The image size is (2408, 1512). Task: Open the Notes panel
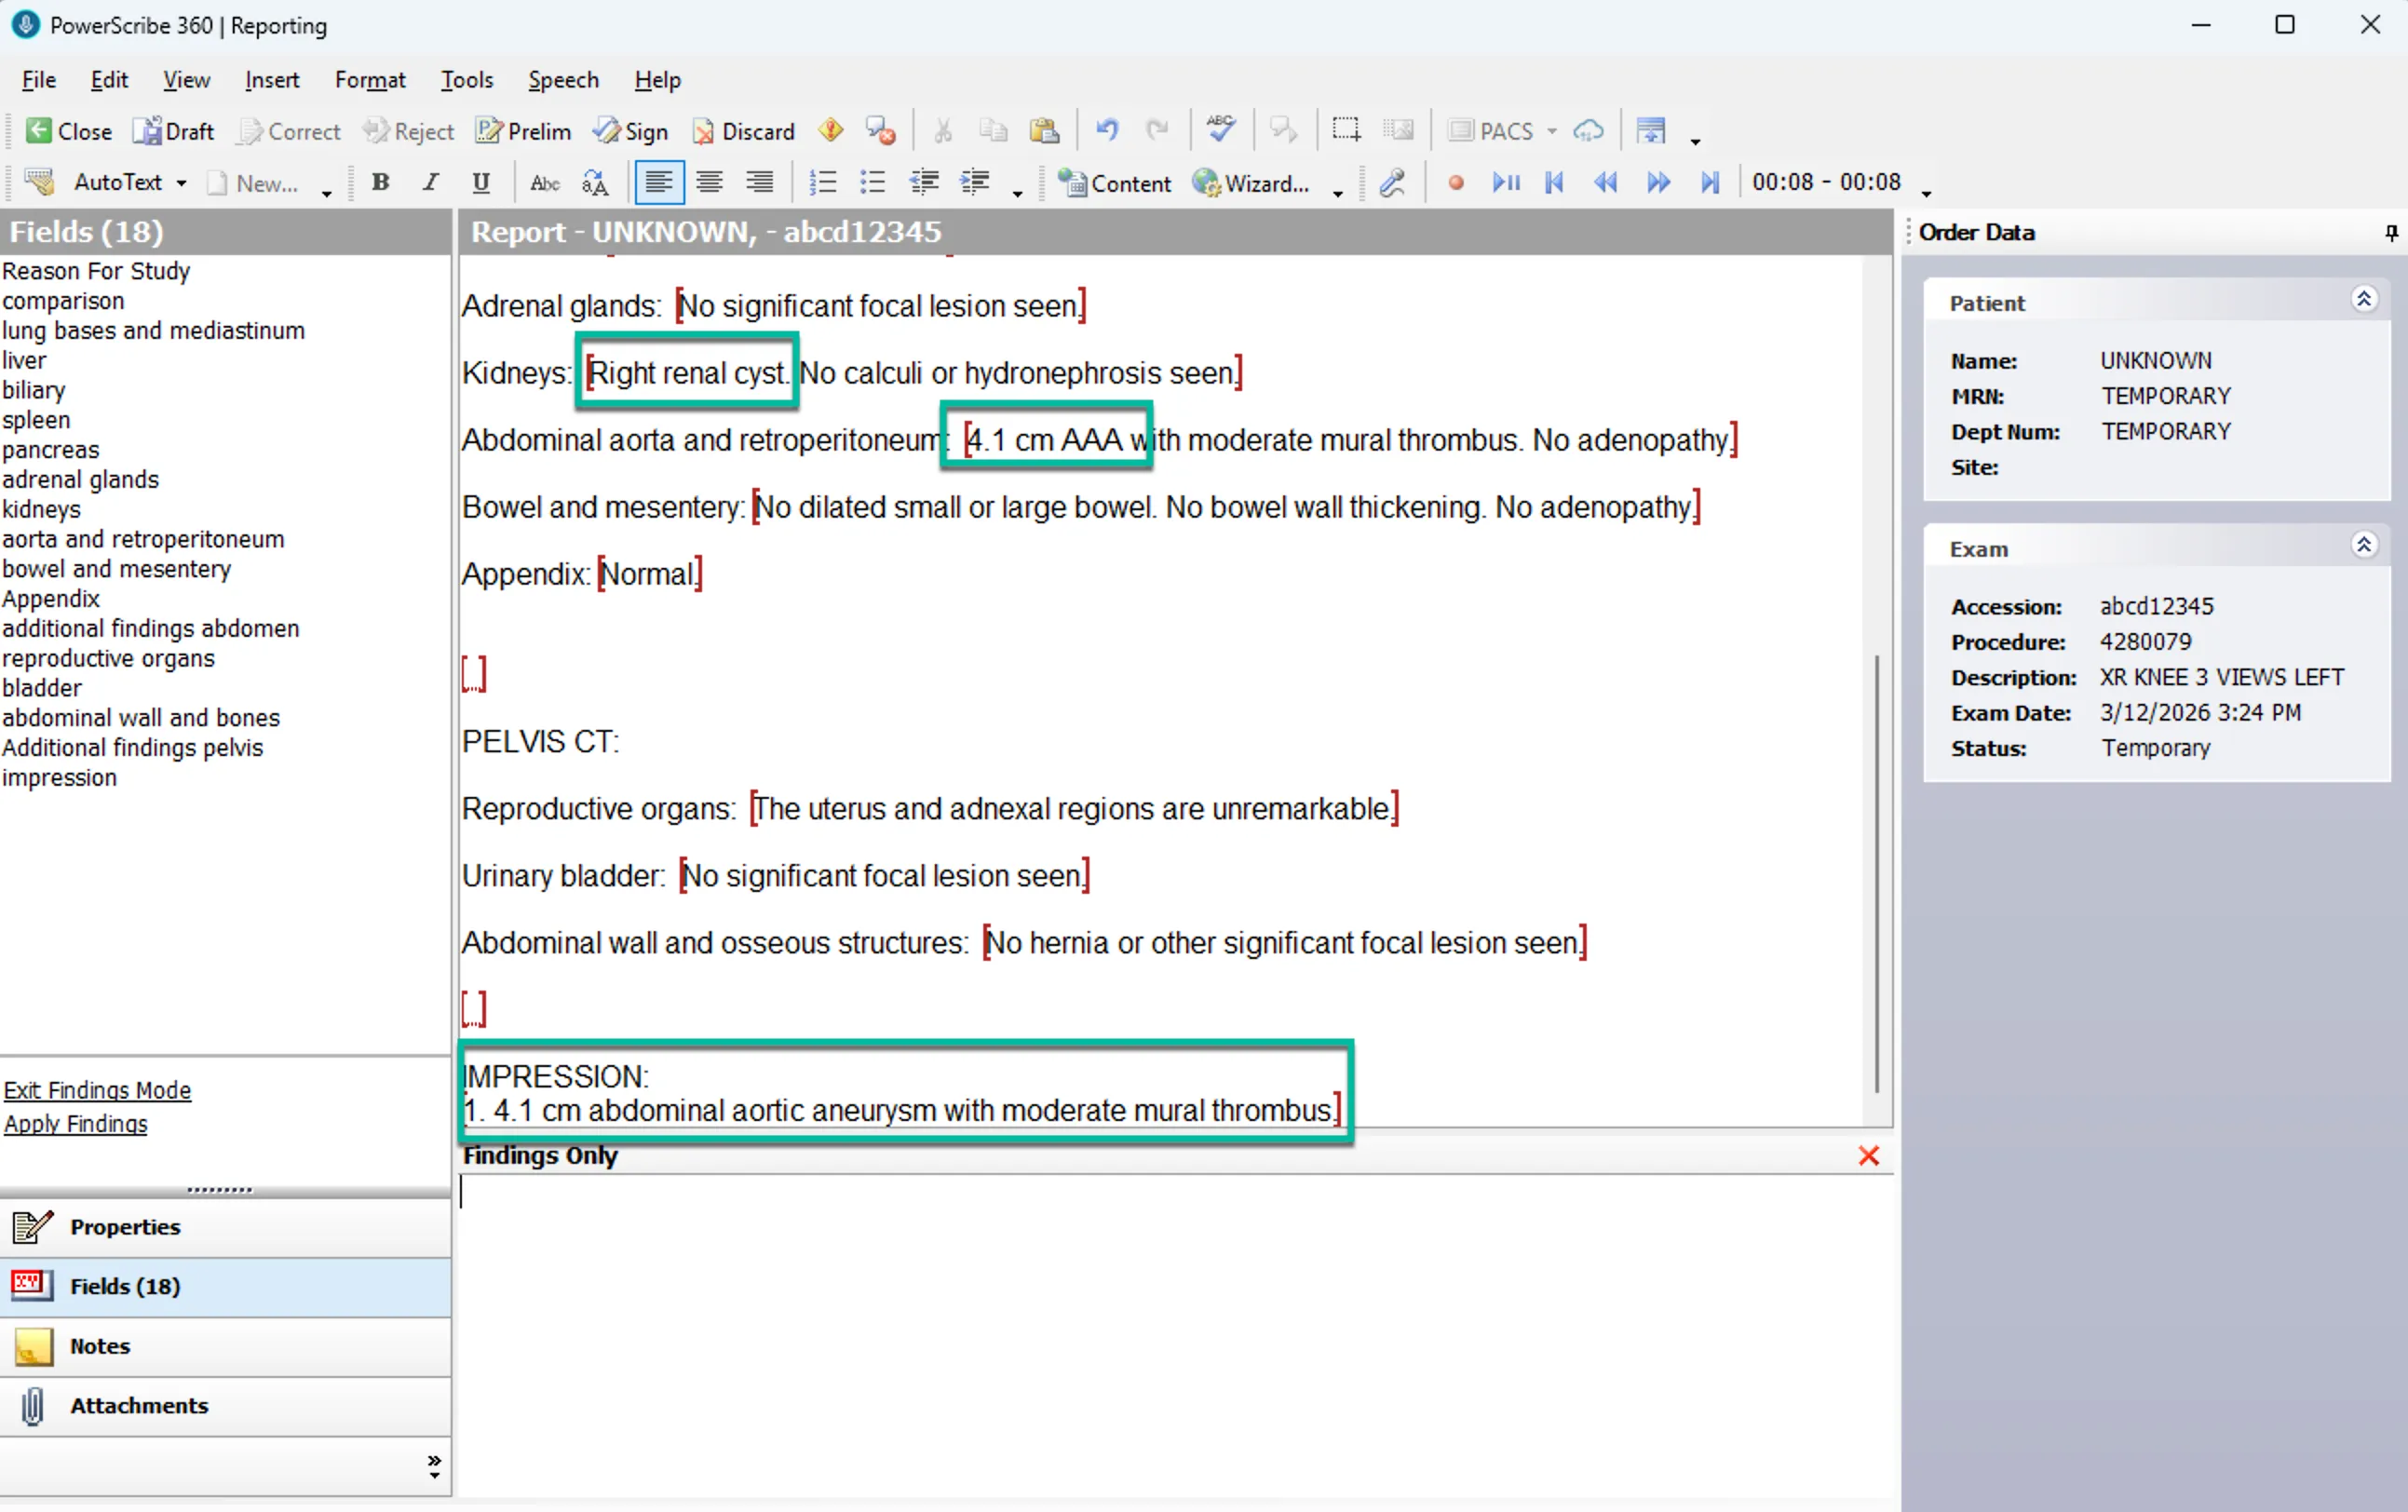[100, 1346]
